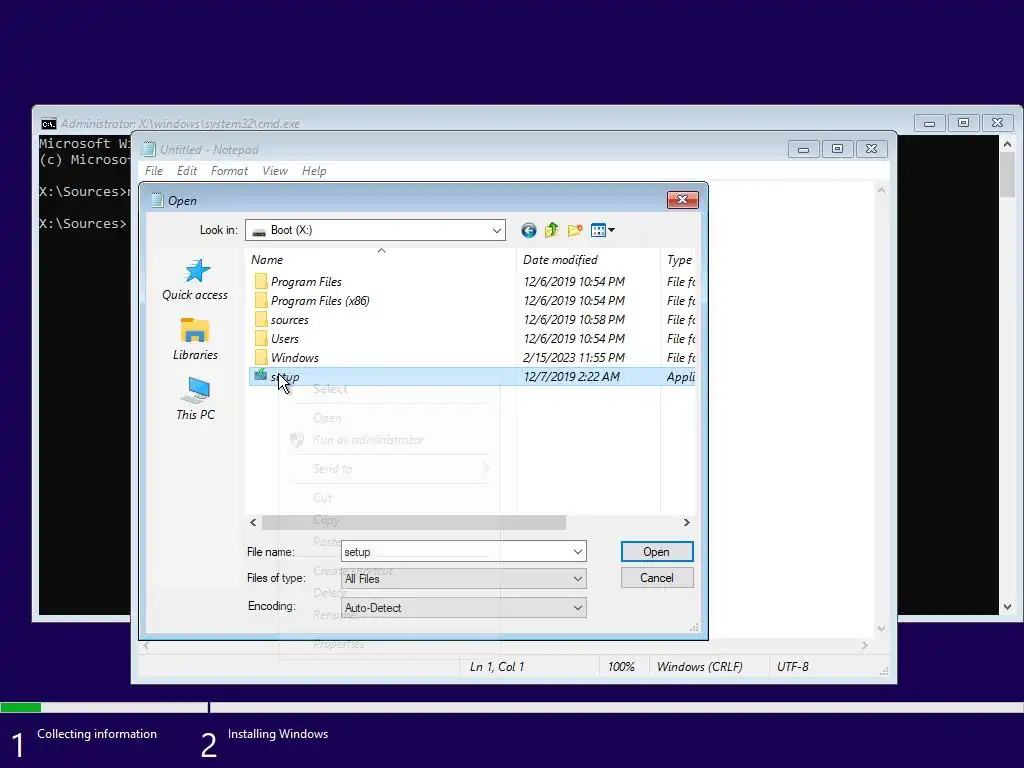Click the 2/15/2023 11:55 PM date for Windows

pyautogui.click(x=574, y=357)
